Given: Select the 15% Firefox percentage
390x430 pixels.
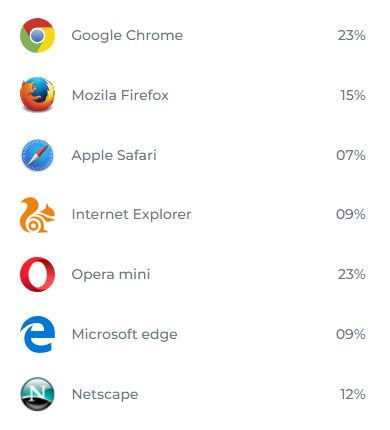Looking at the screenshot, I should (x=353, y=95).
